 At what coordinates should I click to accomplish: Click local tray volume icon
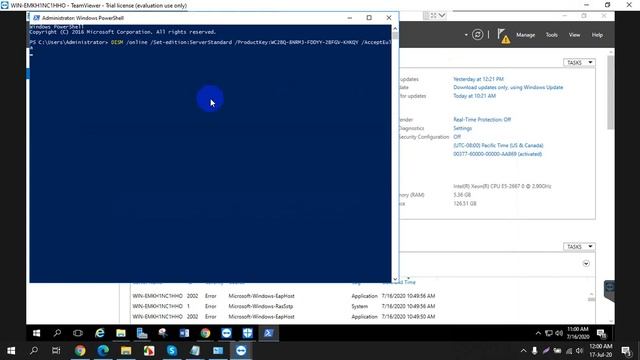(580, 351)
